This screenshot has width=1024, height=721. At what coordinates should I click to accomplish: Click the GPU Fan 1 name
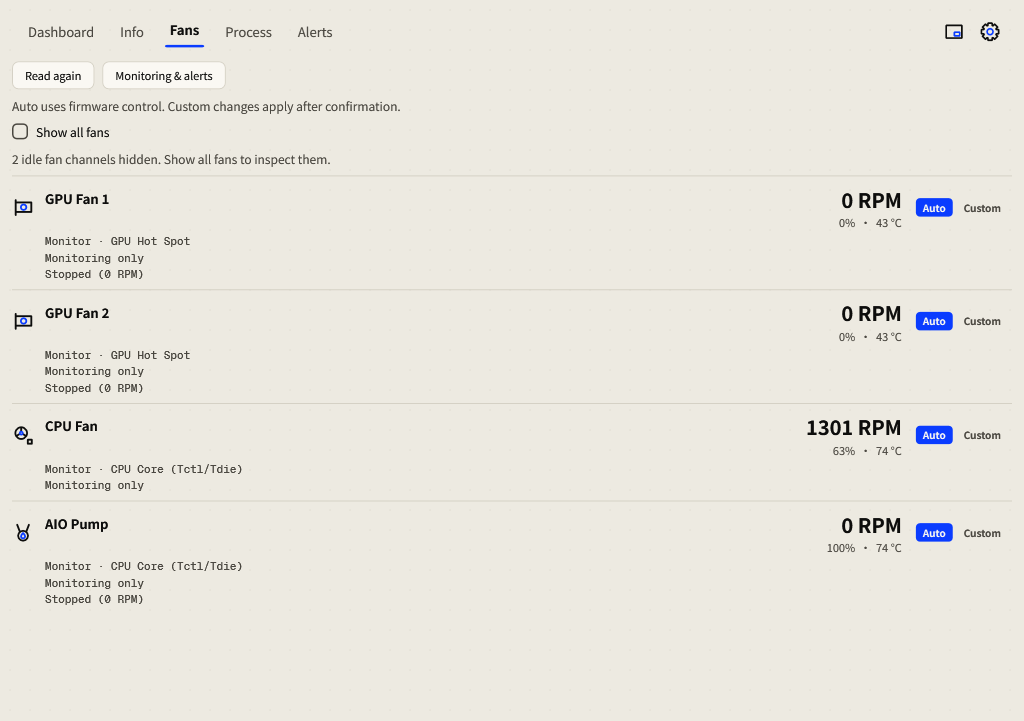[77, 199]
